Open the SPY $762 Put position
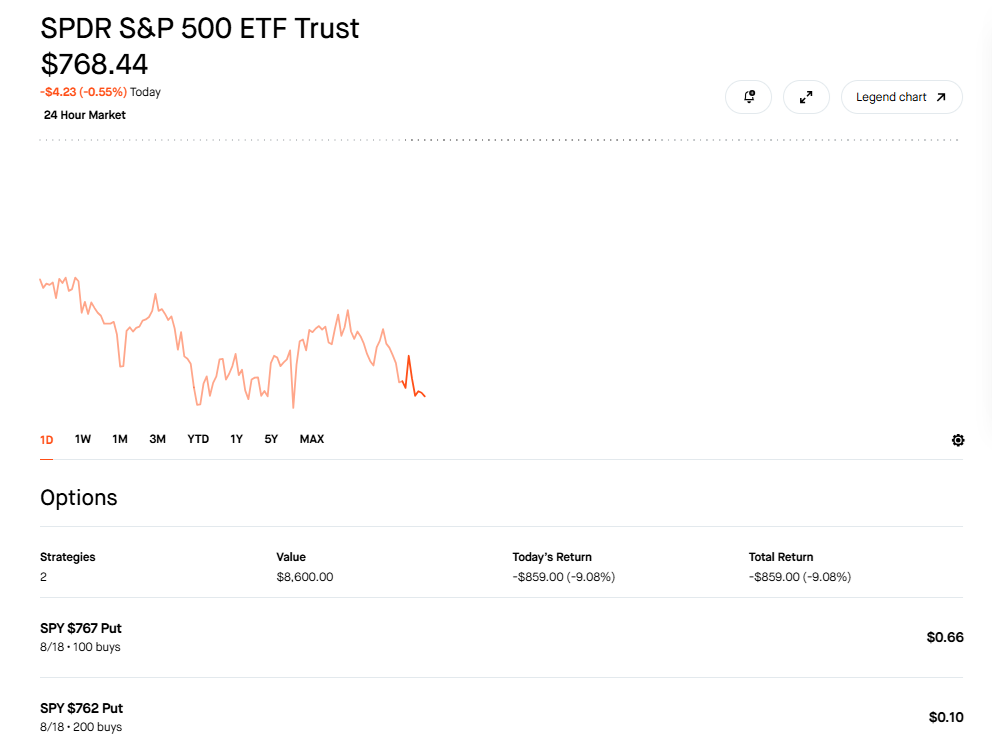Viewport: 992px width, 751px height. (x=501, y=717)
